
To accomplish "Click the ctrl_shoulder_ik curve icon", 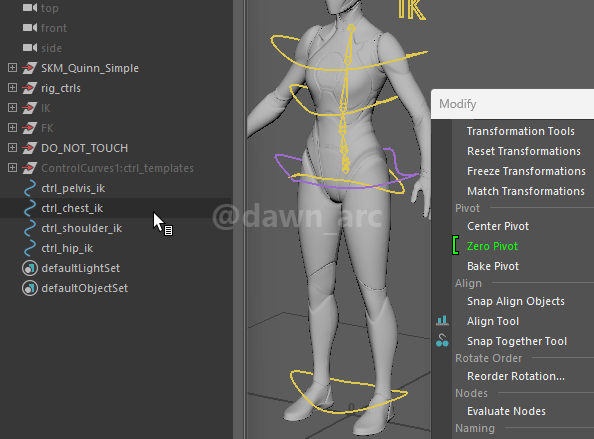I will coord(30,228).
